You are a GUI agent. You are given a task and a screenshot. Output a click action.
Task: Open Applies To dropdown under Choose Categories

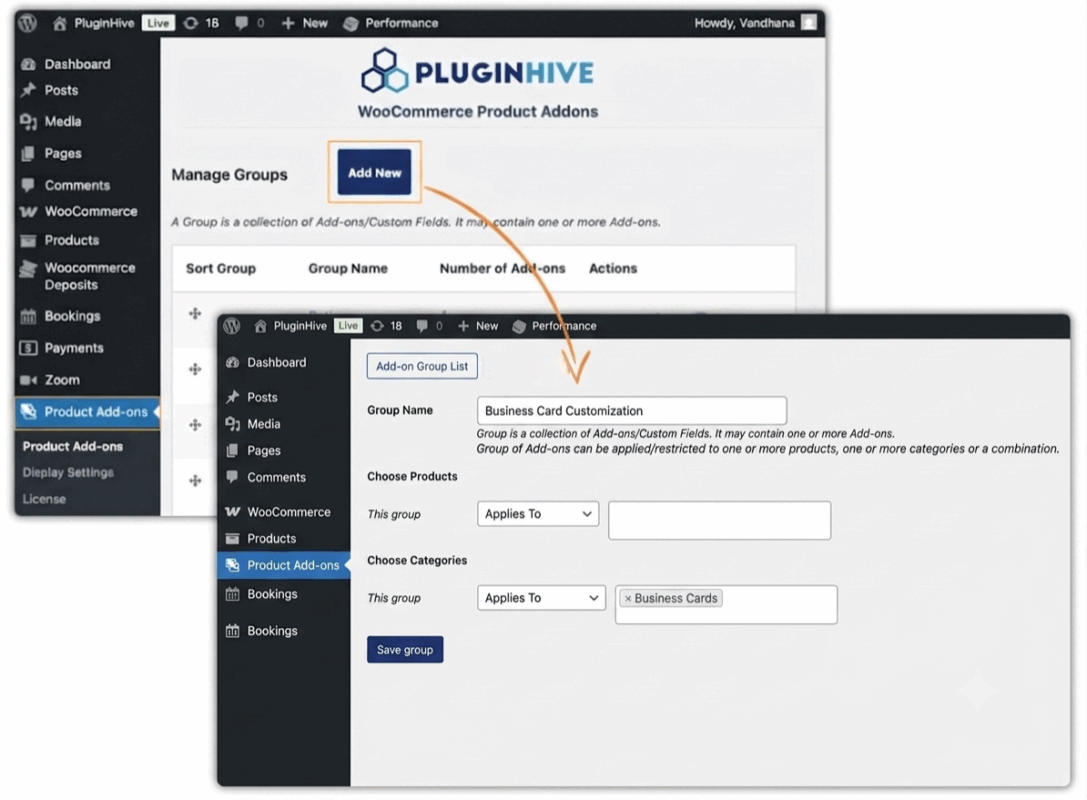coord(541,598)
